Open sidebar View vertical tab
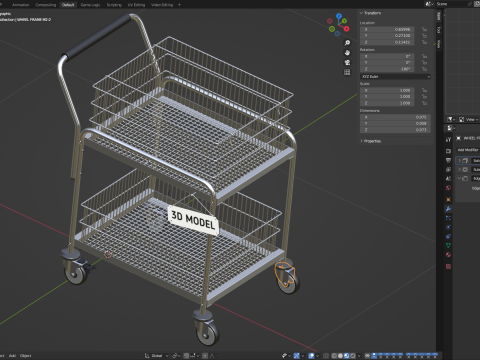Screen dimensions: 480x360 coord(439,44)
